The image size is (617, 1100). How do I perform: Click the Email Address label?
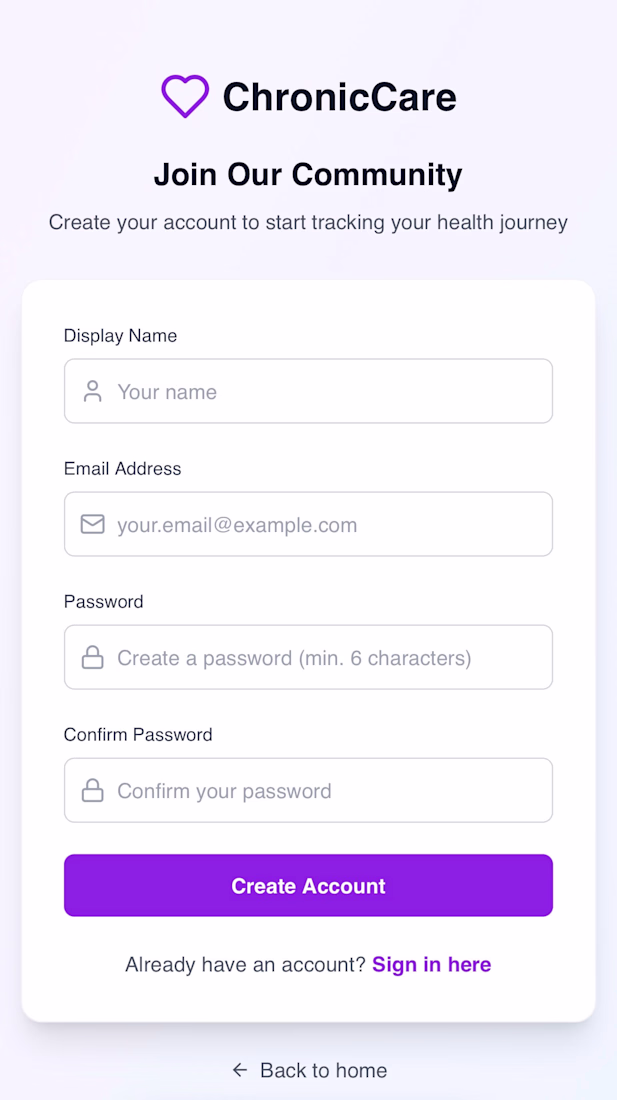tap(122, 468)
